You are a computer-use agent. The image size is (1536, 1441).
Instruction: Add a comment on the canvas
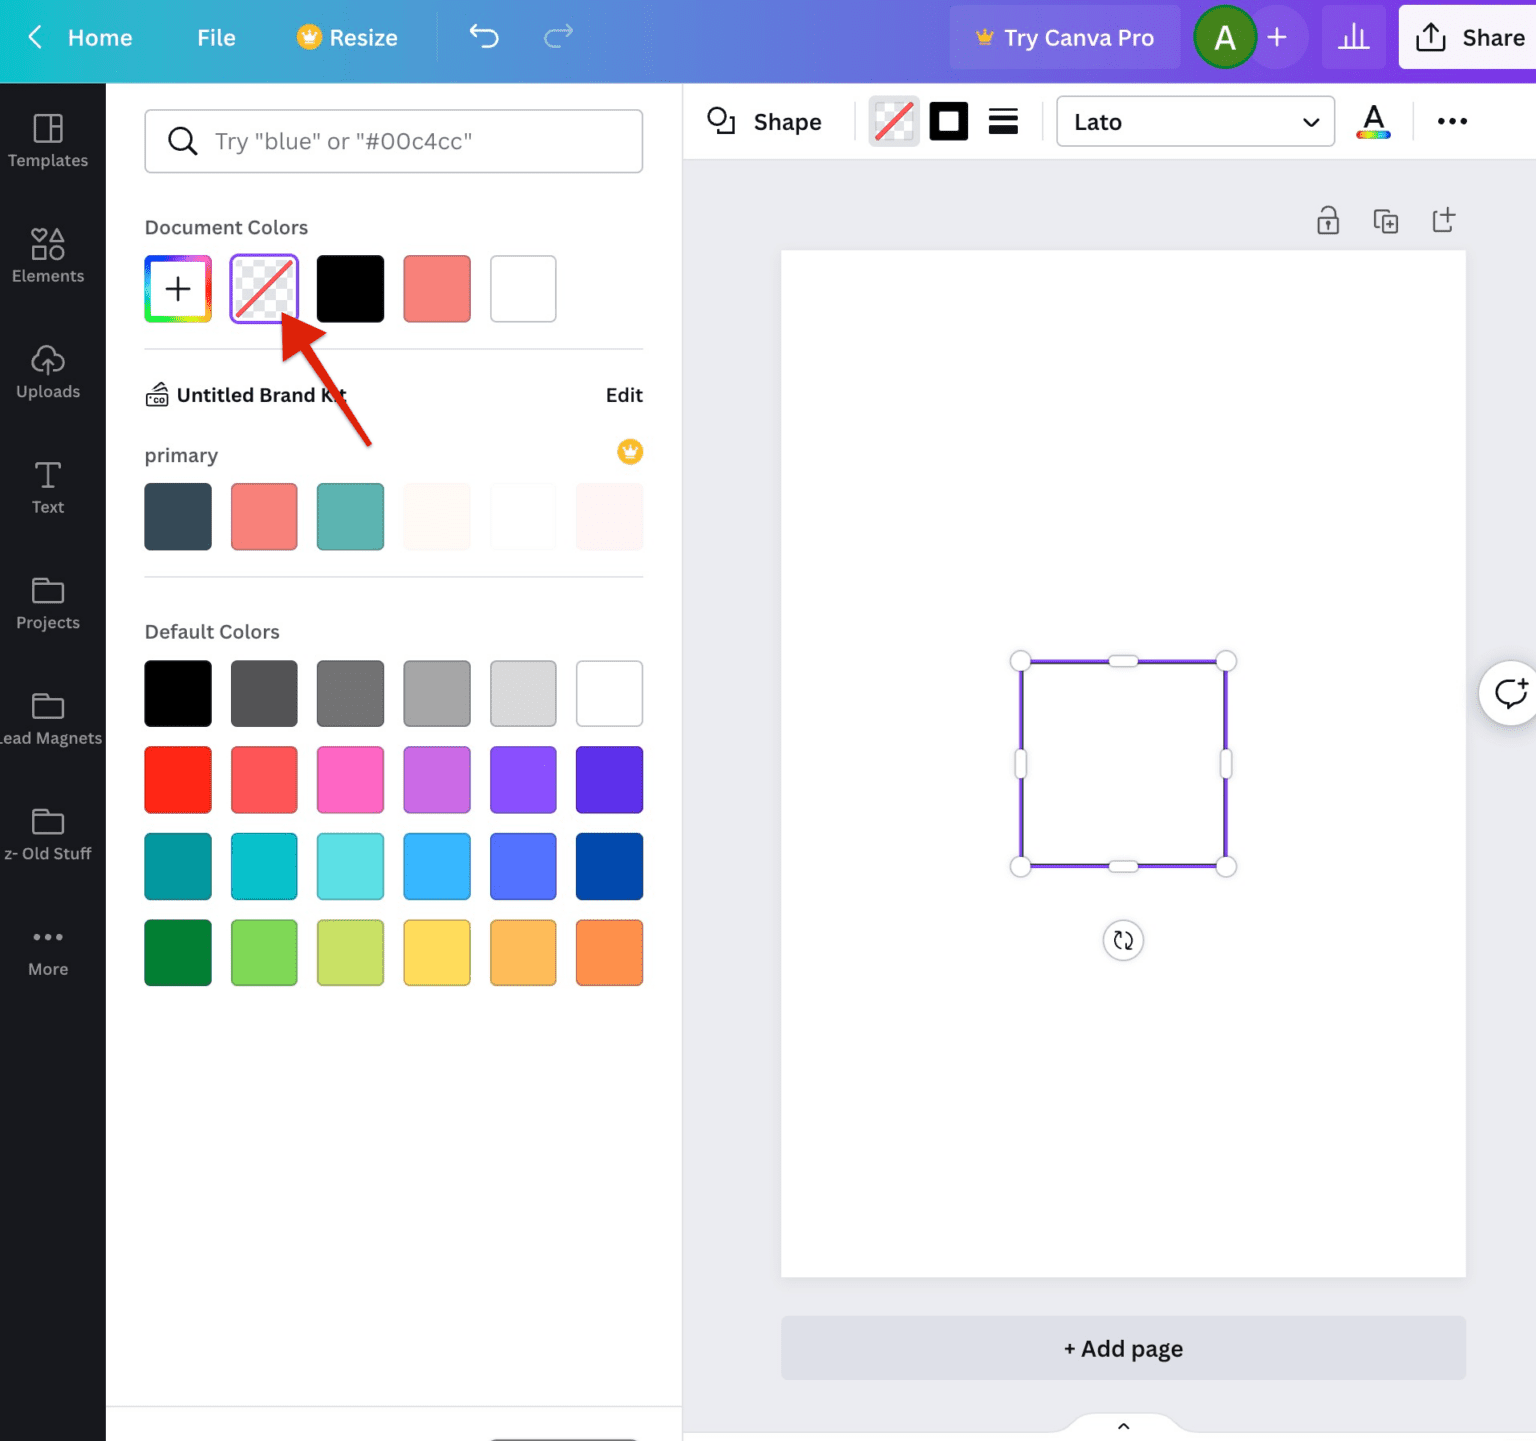(x=1509, y=693)
